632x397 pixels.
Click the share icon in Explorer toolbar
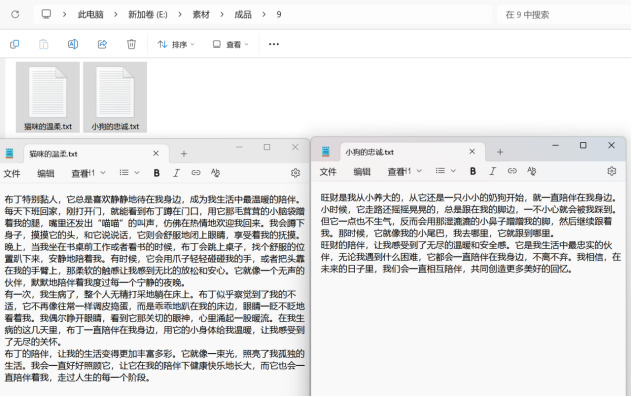(x=102, y=44)
